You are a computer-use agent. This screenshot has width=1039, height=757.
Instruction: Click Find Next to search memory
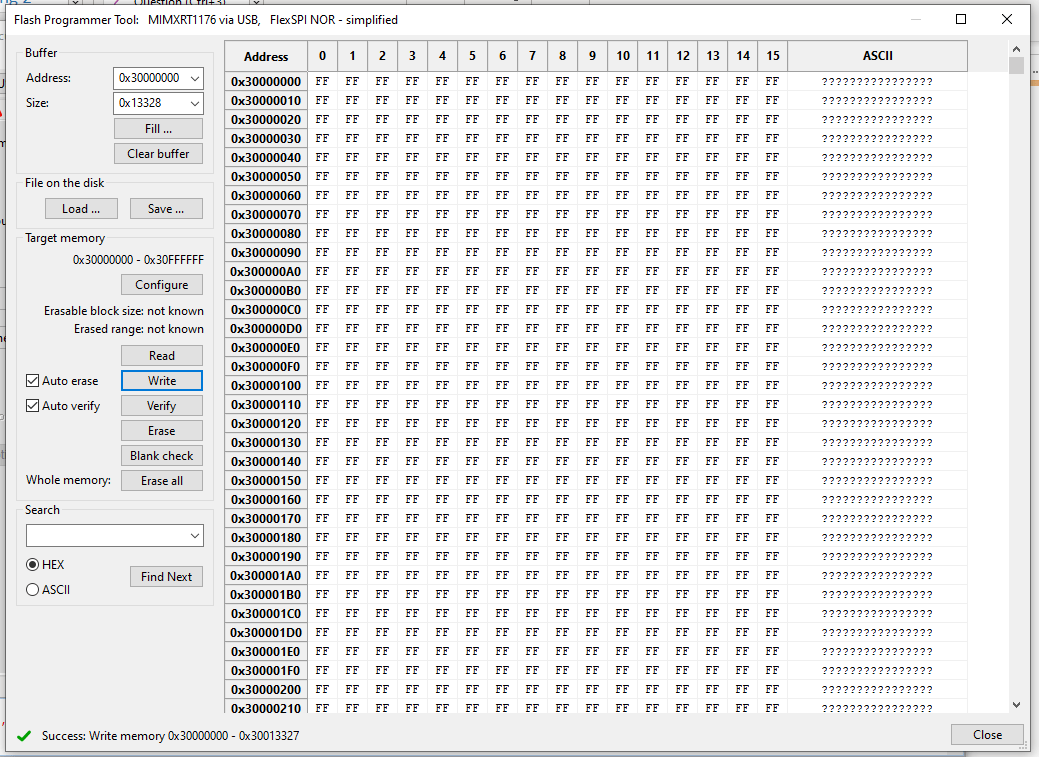tap(166, 576)
